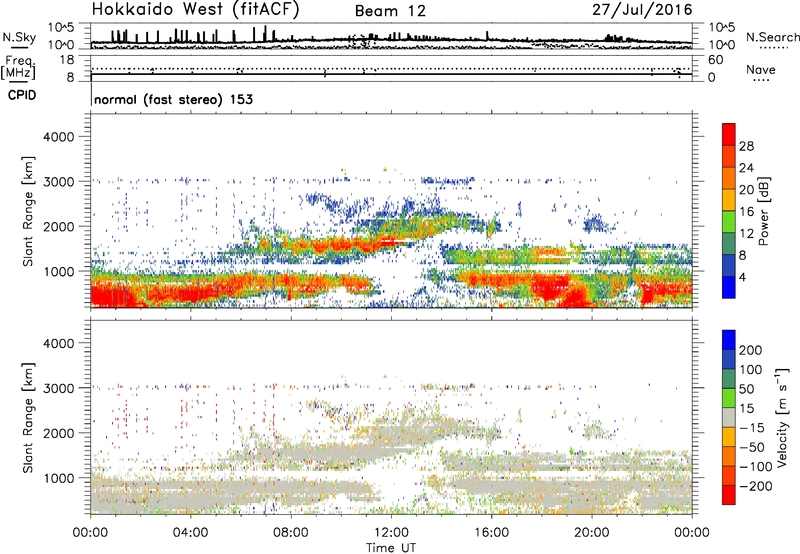Click the "Slant Range [km]" label of the velocity panel
The image size is (800, 554).
point(28,418)
